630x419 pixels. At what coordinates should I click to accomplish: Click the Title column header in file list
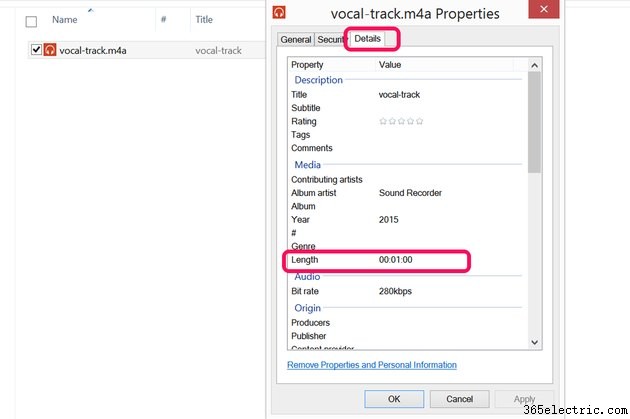pos(204,20)
